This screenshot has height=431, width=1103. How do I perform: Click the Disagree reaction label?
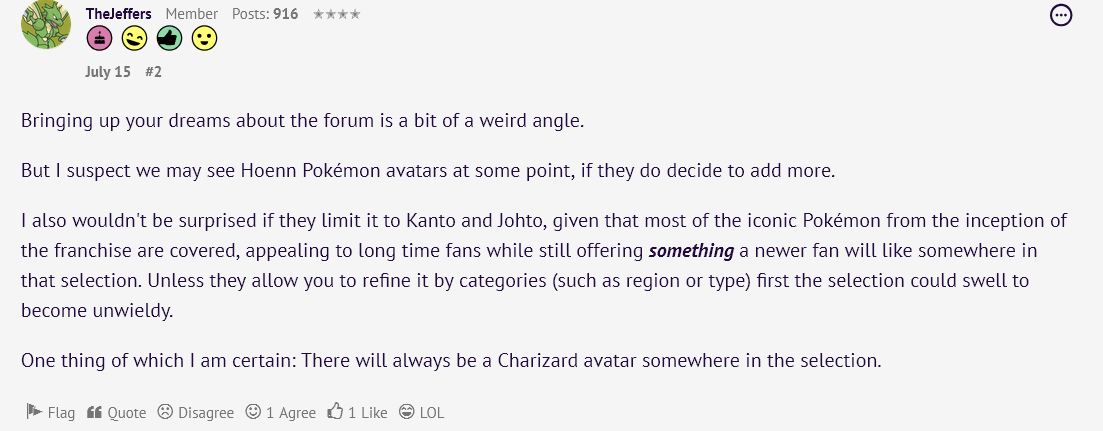pyautogui.click(x=205, y=412)
